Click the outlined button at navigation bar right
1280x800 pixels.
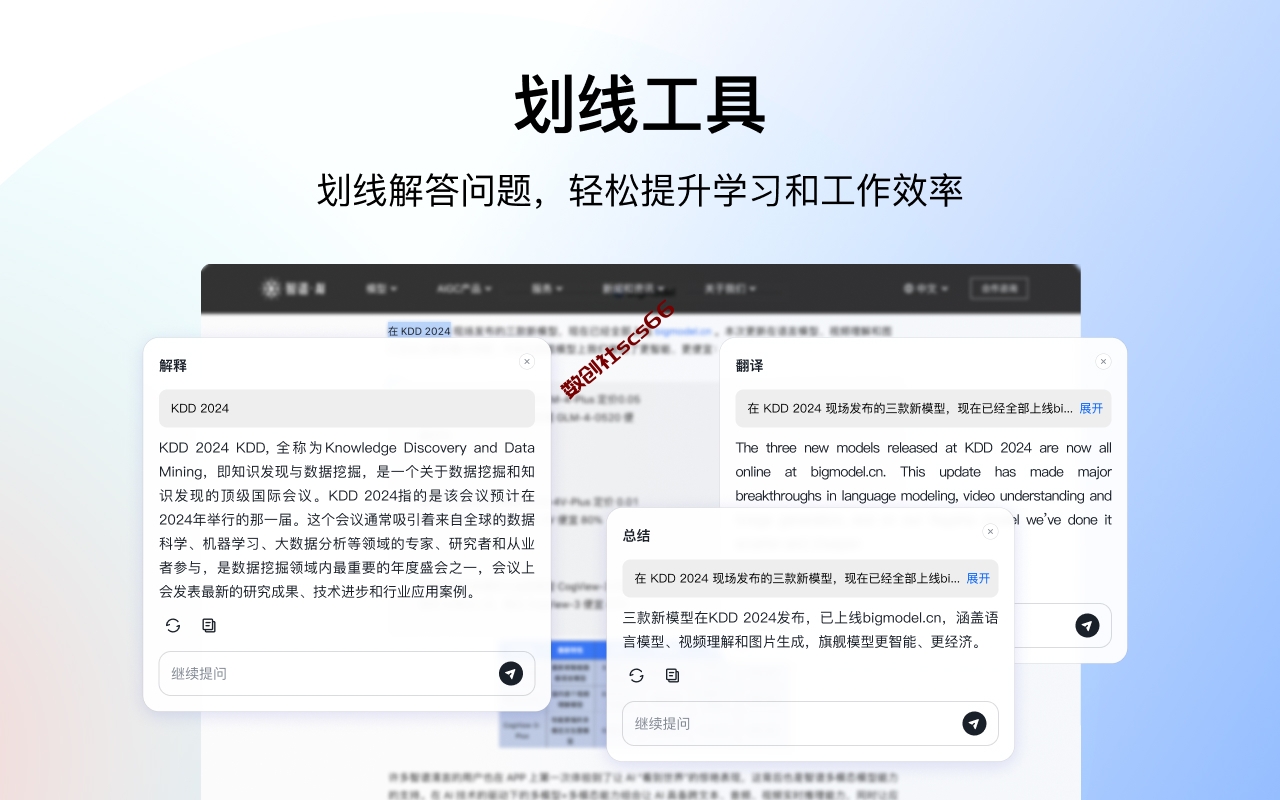(999, 289)
